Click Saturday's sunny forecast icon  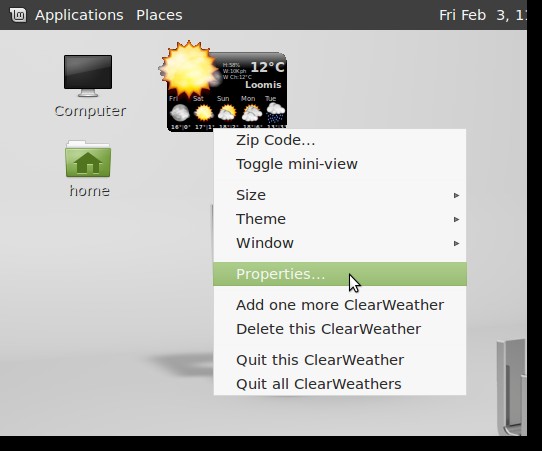click(204, 113)
